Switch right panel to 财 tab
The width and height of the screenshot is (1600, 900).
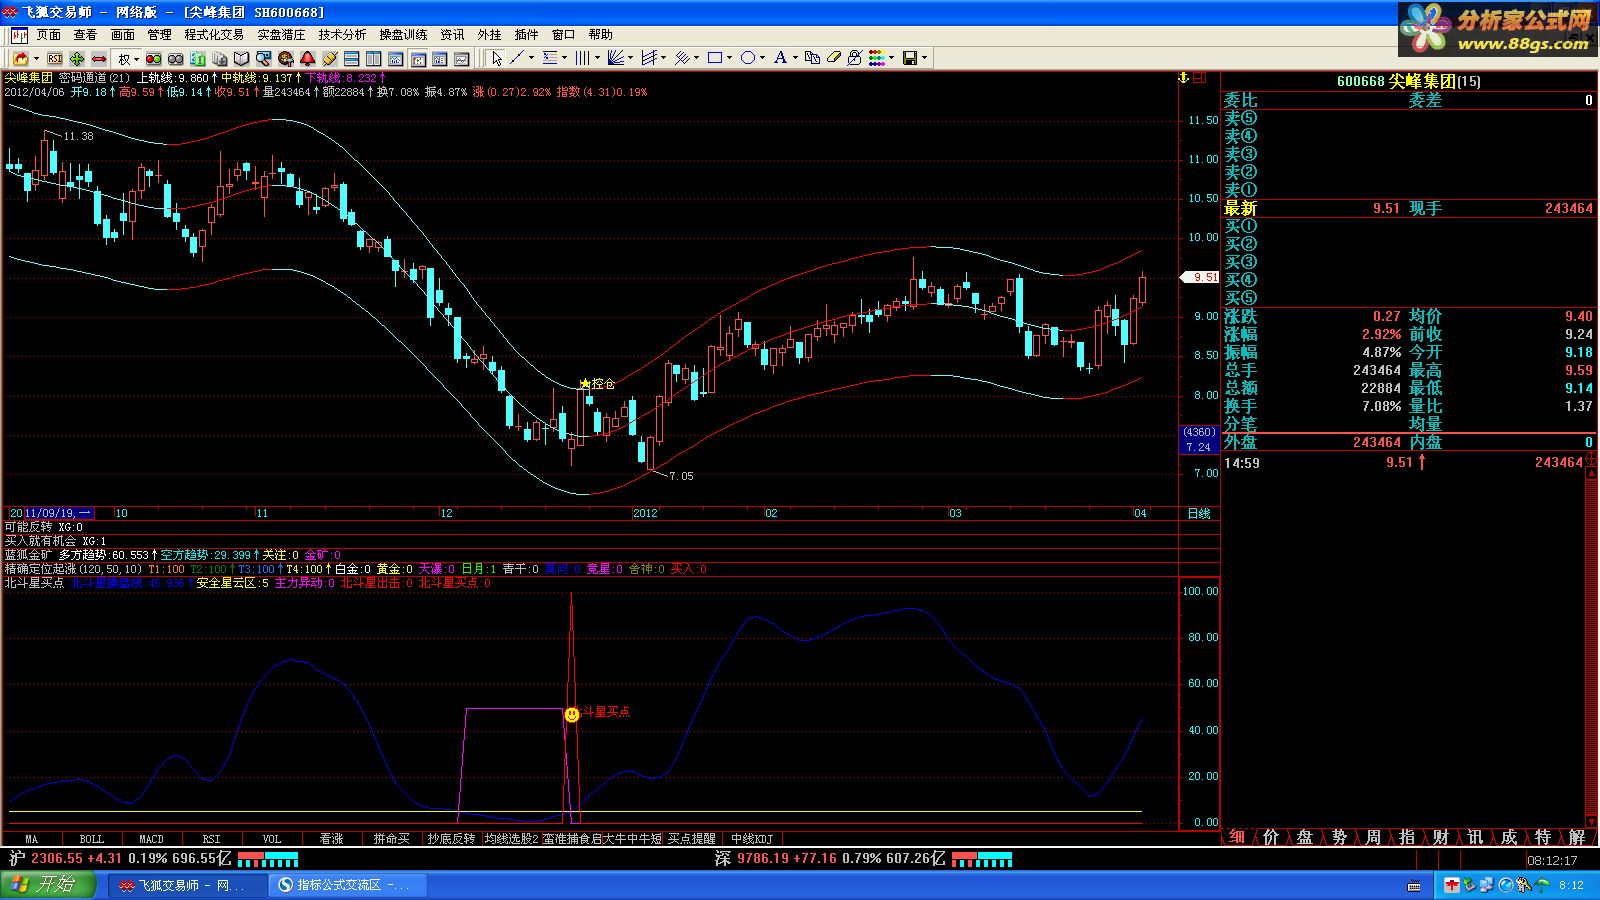click(x=1441, y=837)
